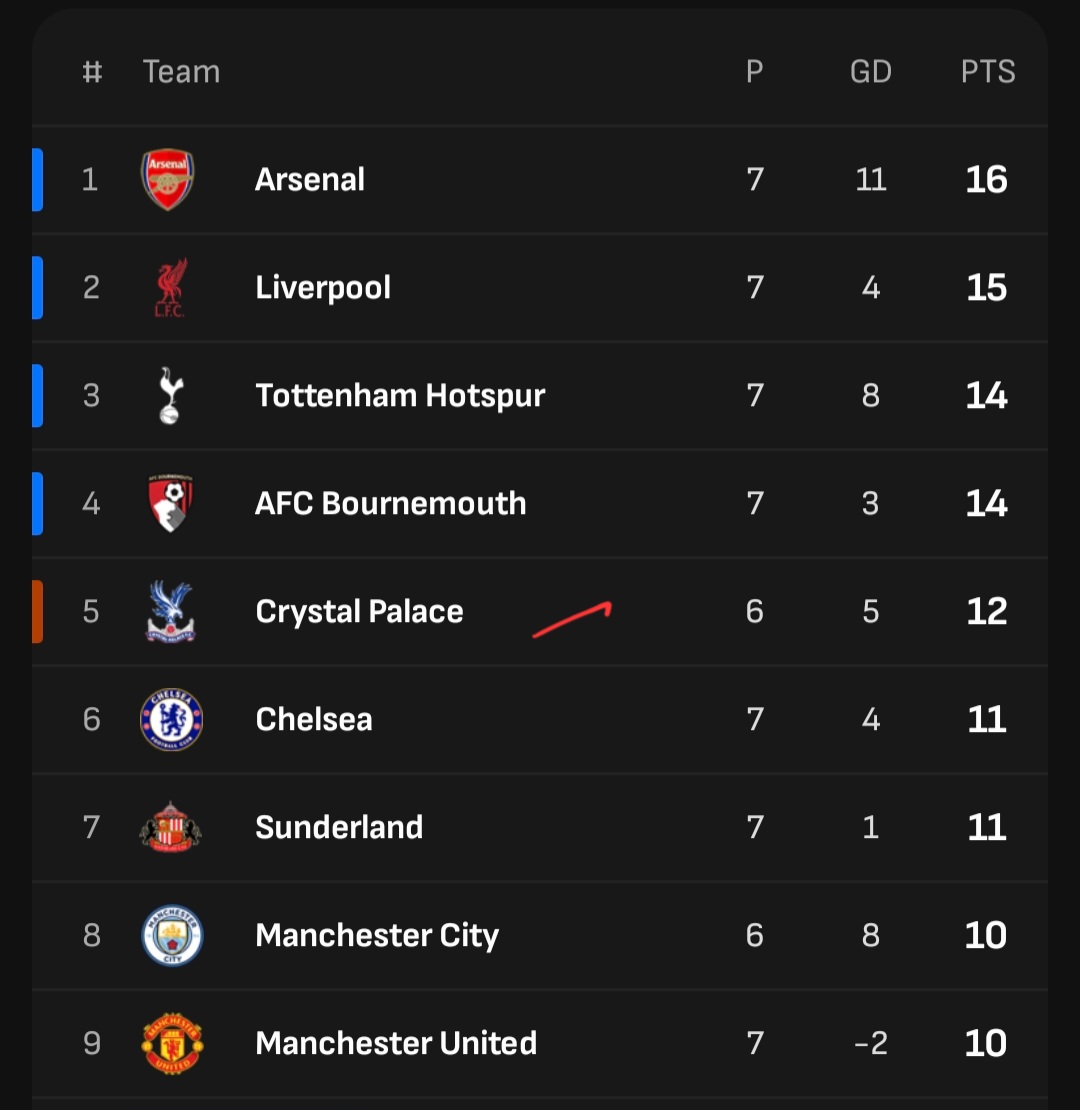Viewport: 1080px width, 1110px height.
Task: Open Manchester United team name
Action: point(396,1043)
